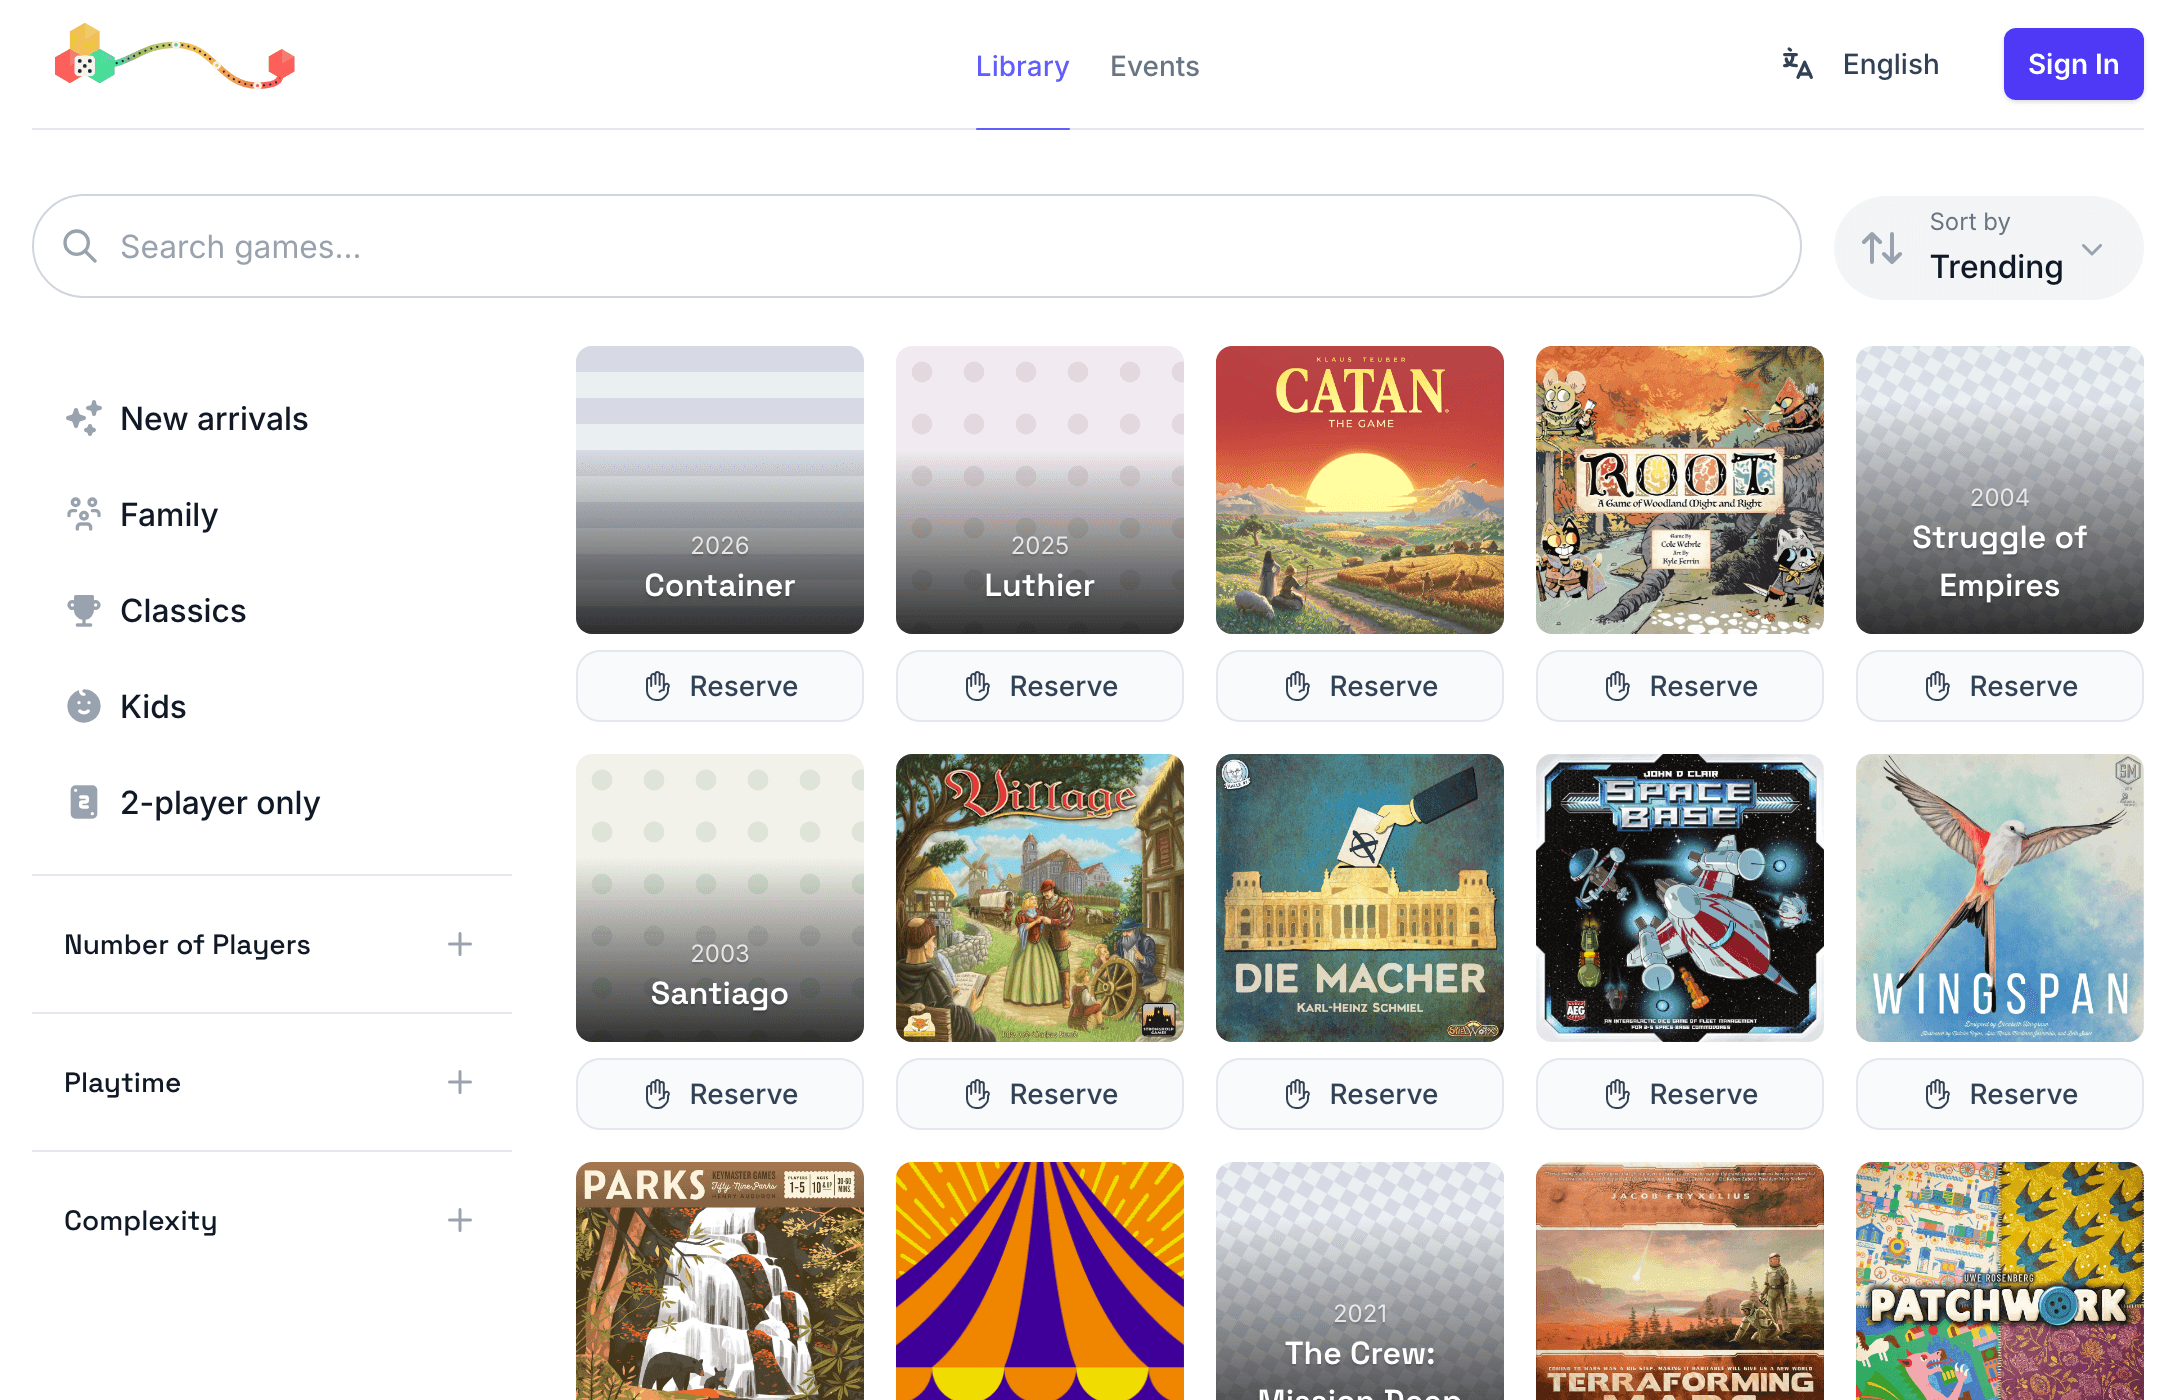Click hand icon on Space Base's Reserve button
The width and height of the screenshot is (2176, 1400).
(1617, 1094)
